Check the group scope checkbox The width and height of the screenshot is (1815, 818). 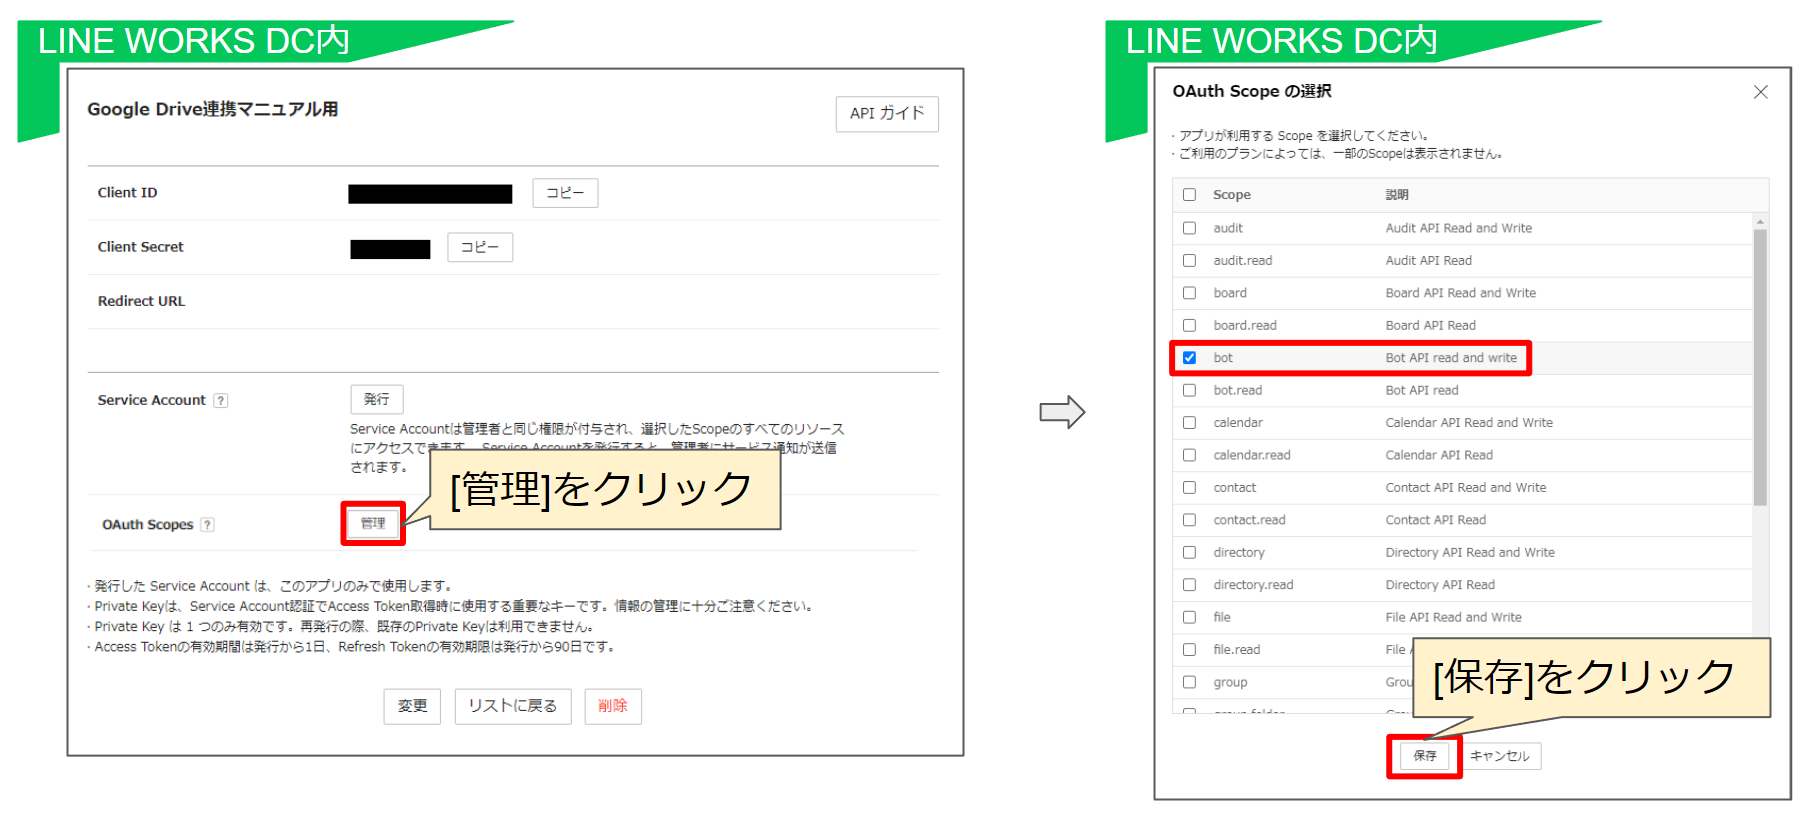[1189, 682]
